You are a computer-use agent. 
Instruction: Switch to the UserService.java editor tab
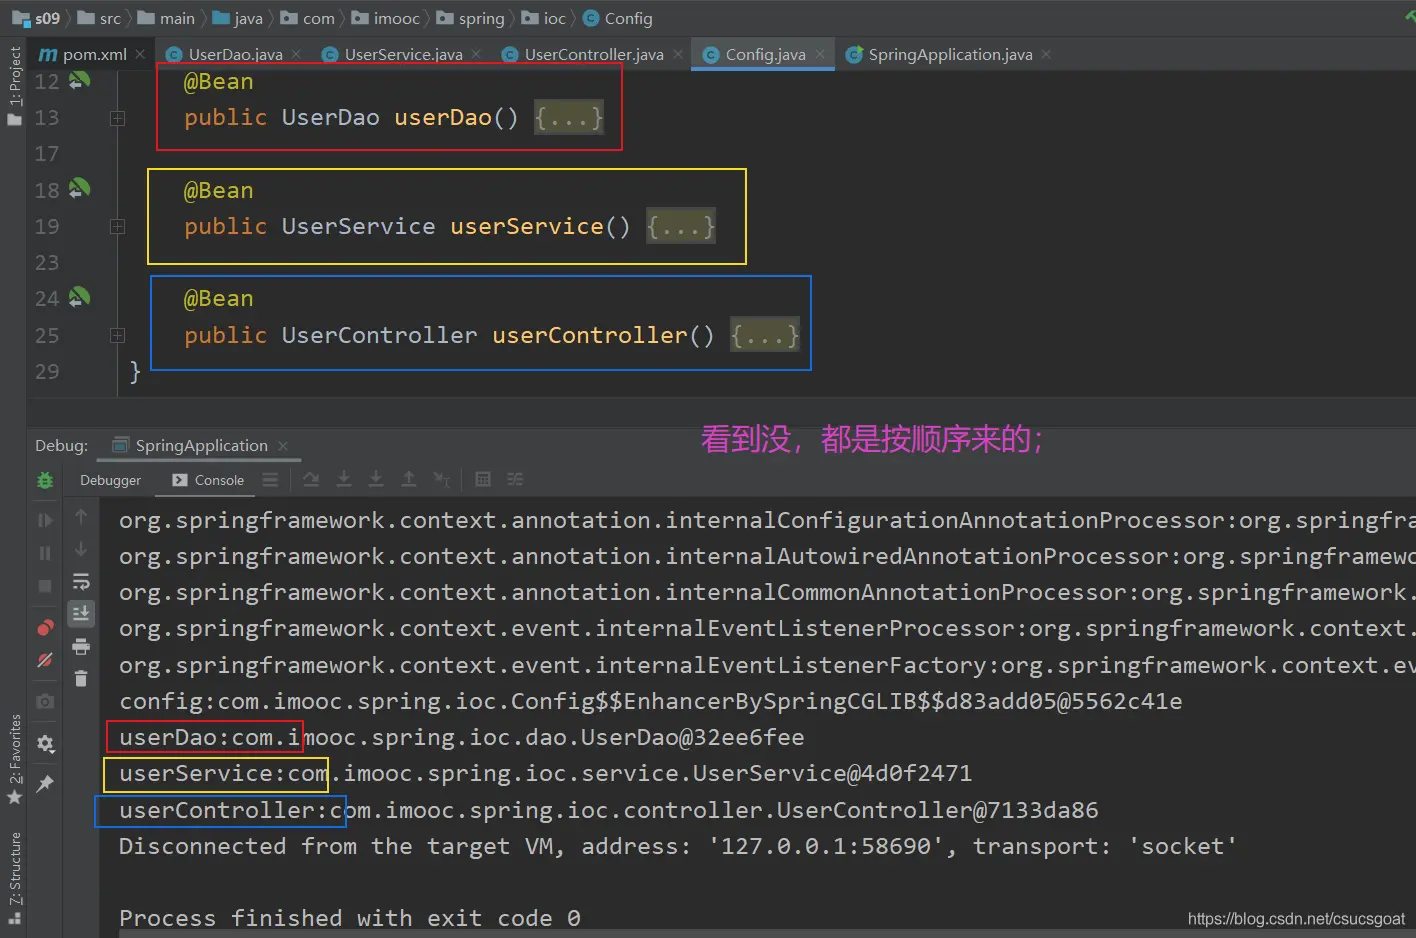point(402,54)
